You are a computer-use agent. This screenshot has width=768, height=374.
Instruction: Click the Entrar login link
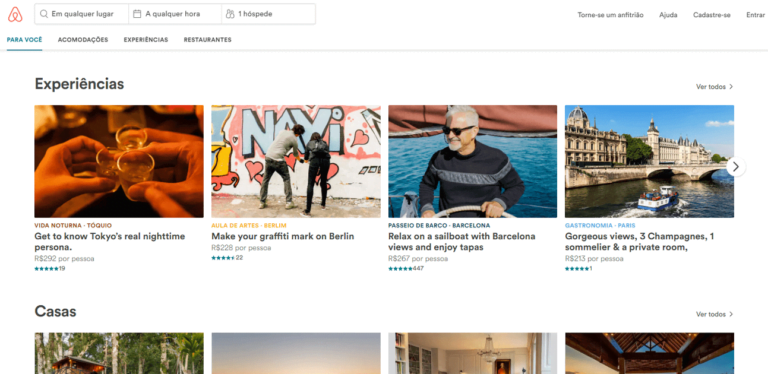pos(756,15)
